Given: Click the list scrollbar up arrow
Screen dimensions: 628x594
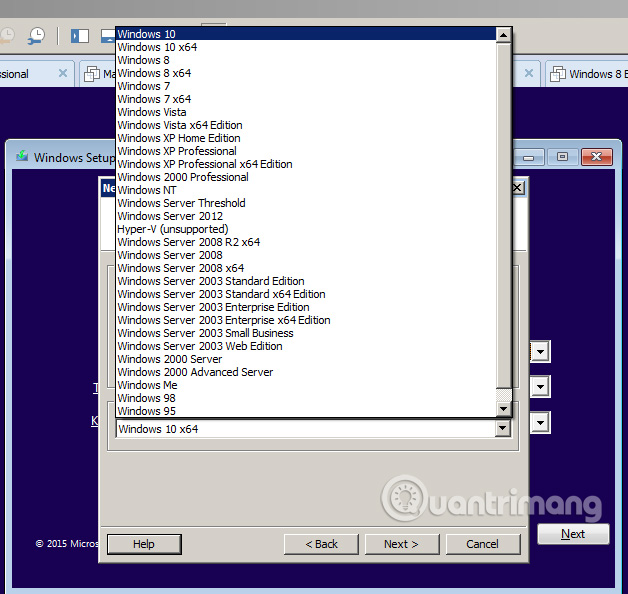Looking at the screenshot, I should (503, 35).
